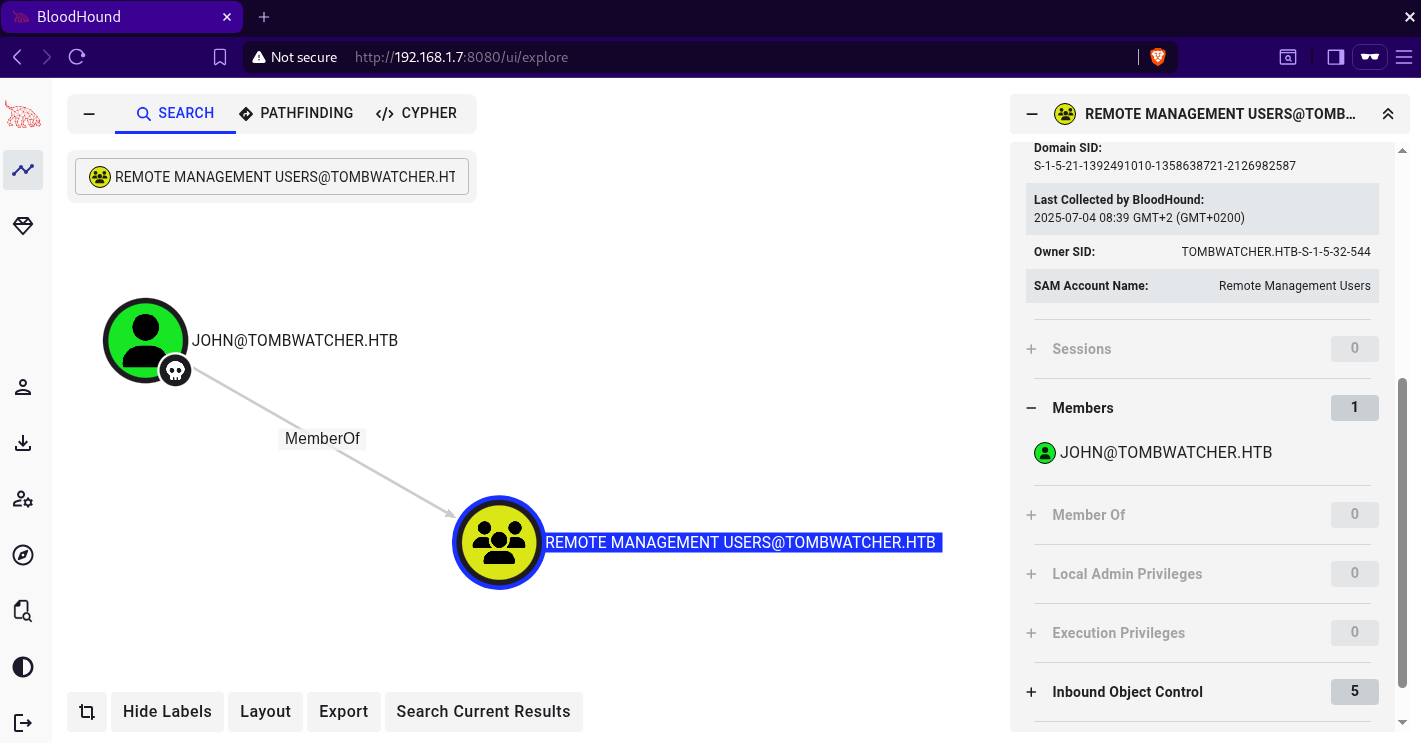Click the Group Management diamond icon
1421x743 pixels.
[23, 227]
